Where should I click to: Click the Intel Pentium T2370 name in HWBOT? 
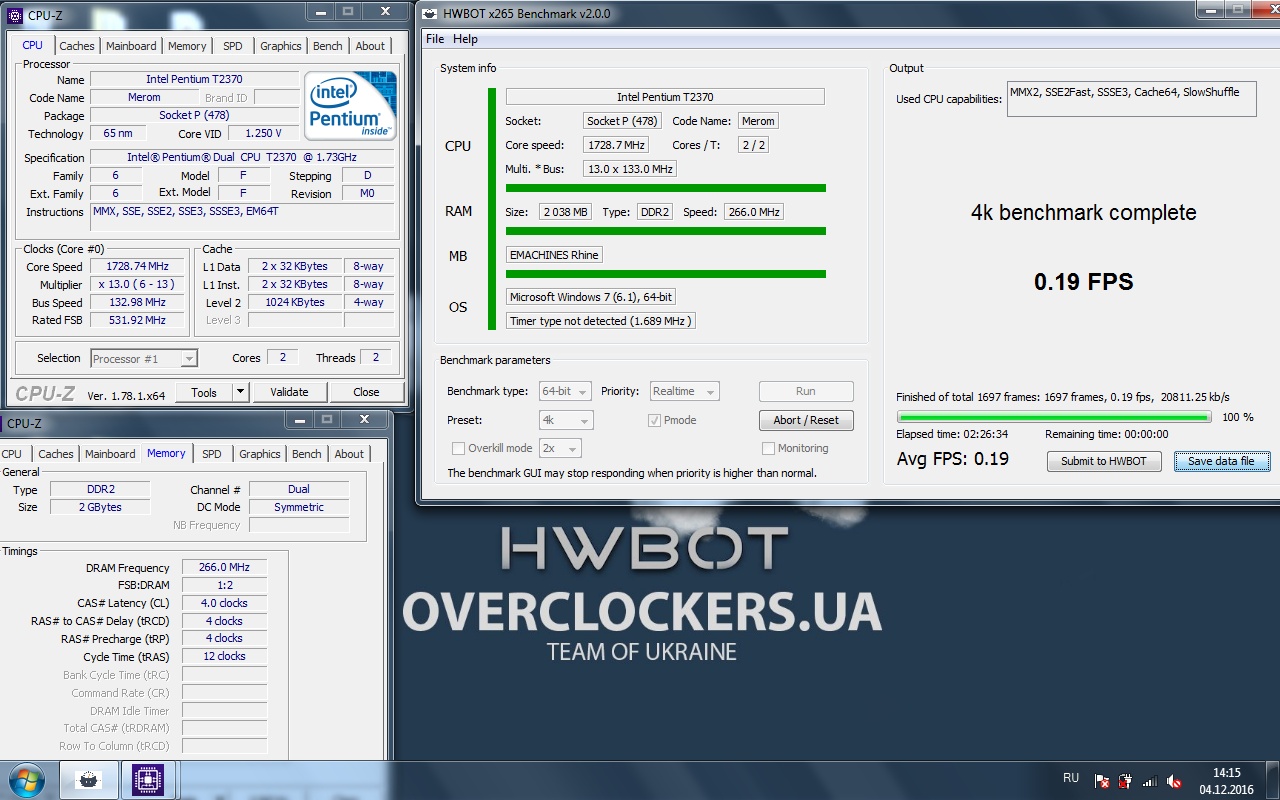click(x=665, y=97)
